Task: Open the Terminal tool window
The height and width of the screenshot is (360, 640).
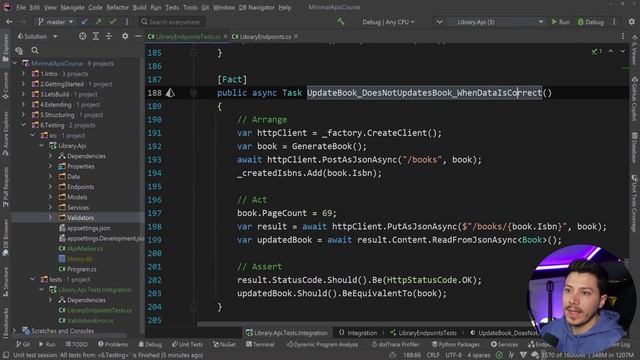Action: tap(260, 344)
